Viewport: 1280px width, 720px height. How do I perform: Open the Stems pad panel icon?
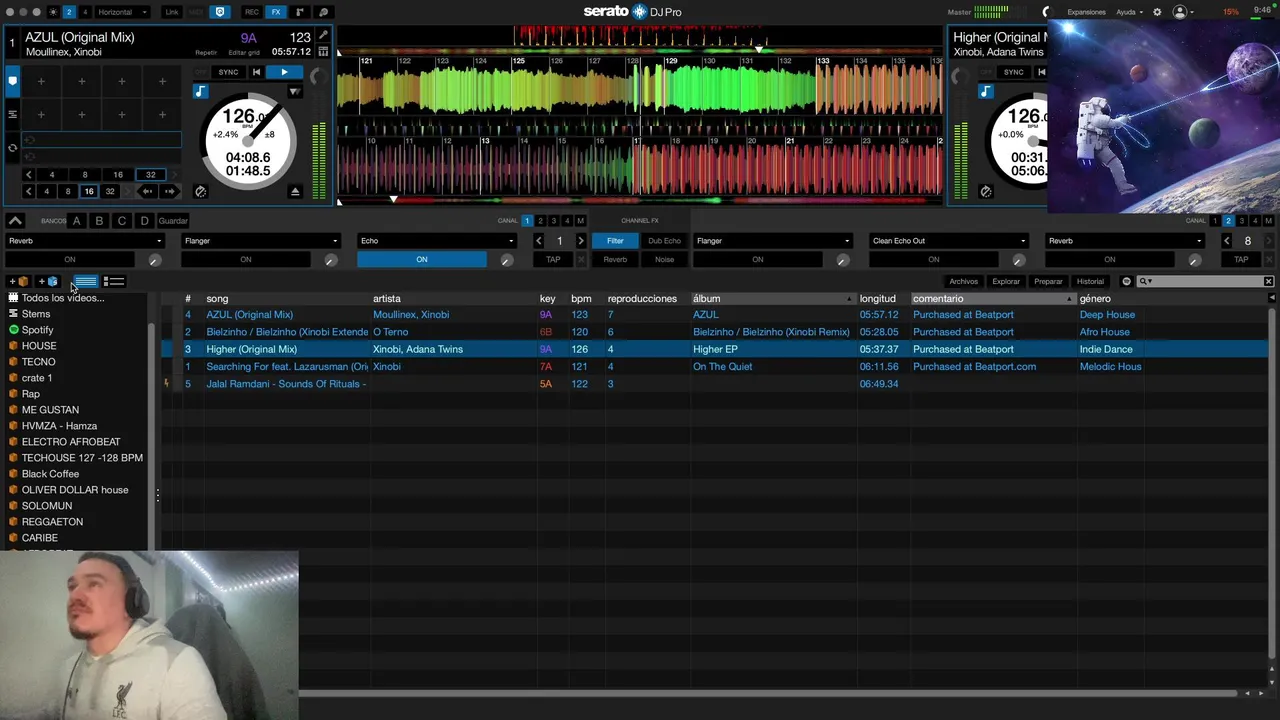coord(323,12)
